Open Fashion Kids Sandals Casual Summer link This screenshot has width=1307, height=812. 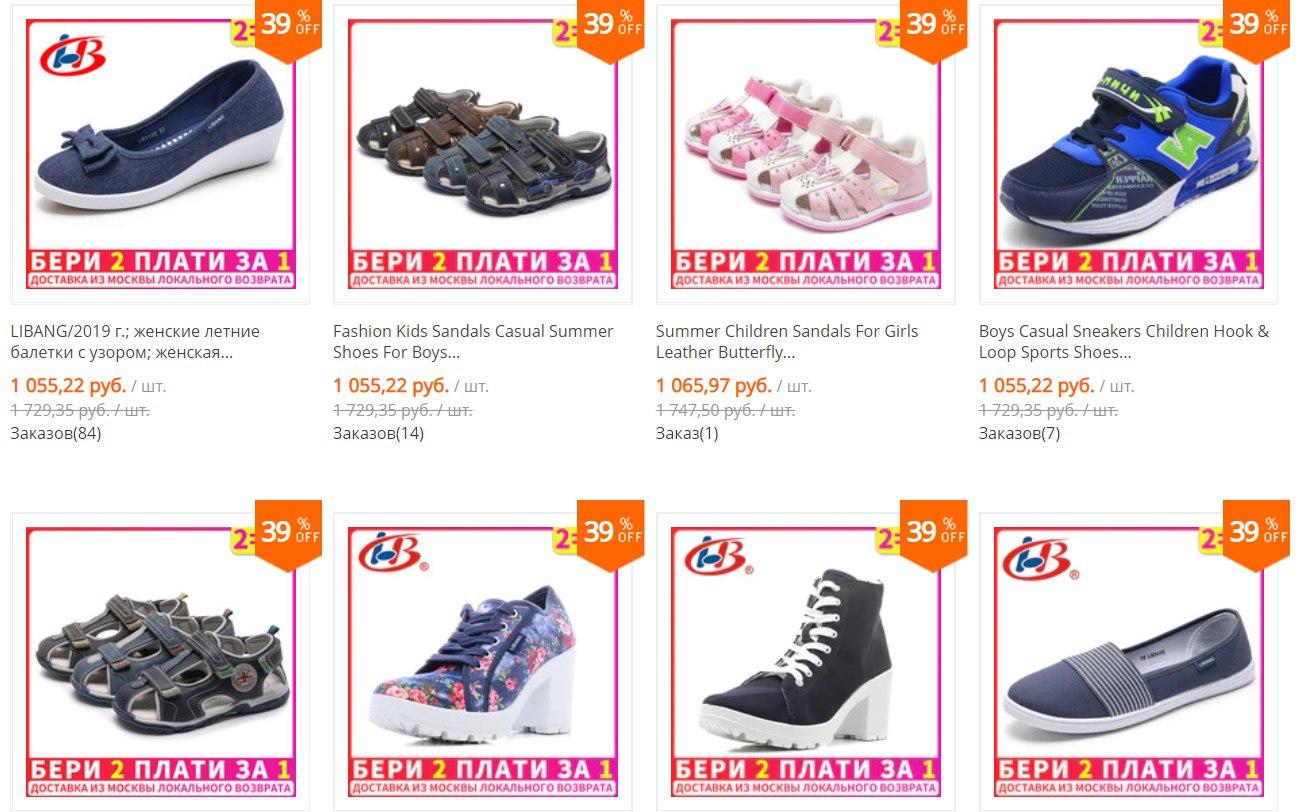tap(473, 342)
